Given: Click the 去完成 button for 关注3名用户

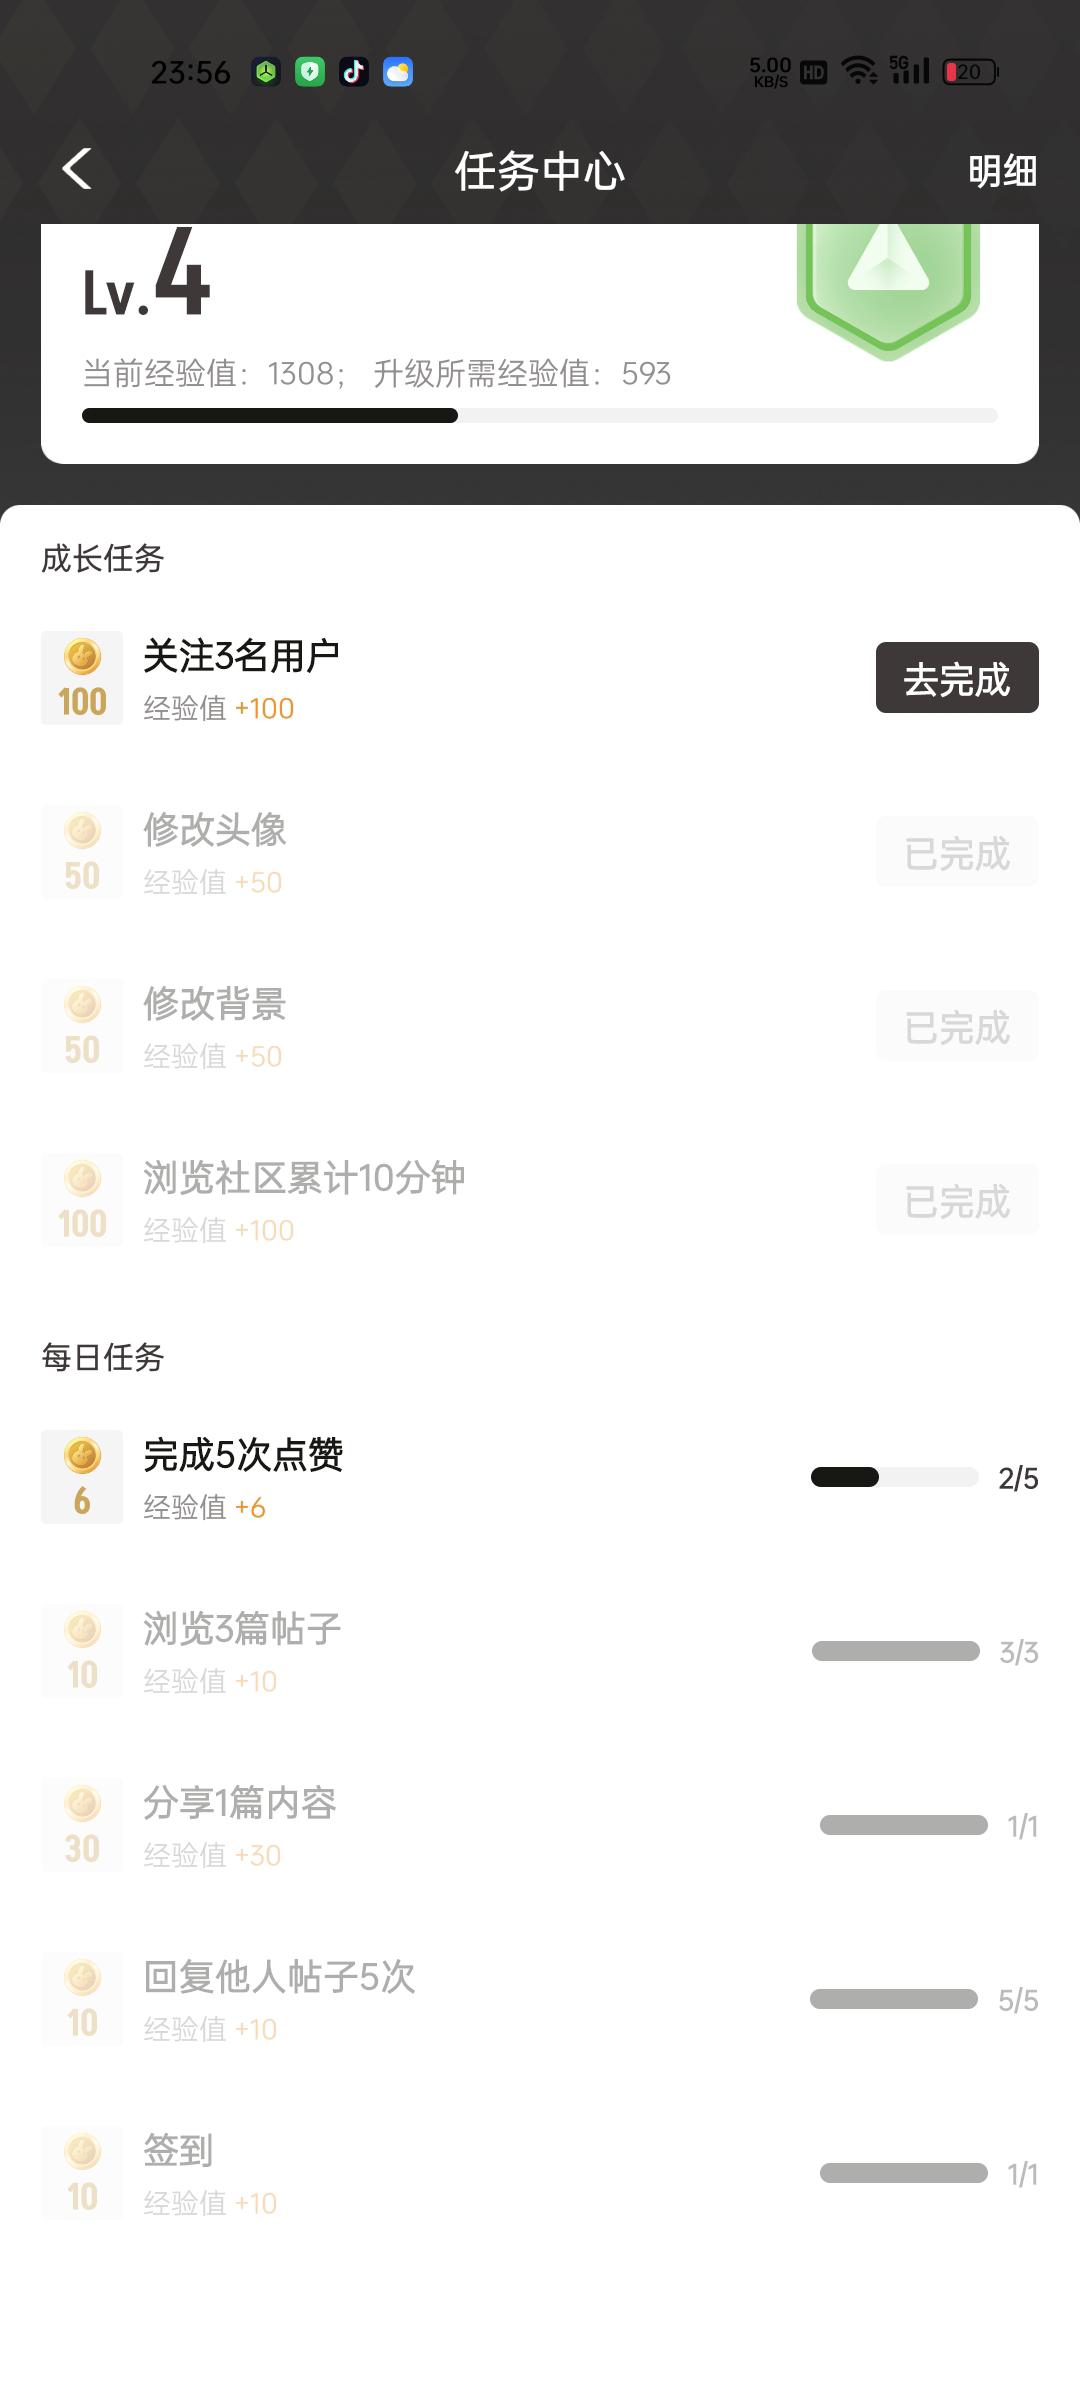Looking at the screenshot, I should pyautogui.click(x=957, y=678).
